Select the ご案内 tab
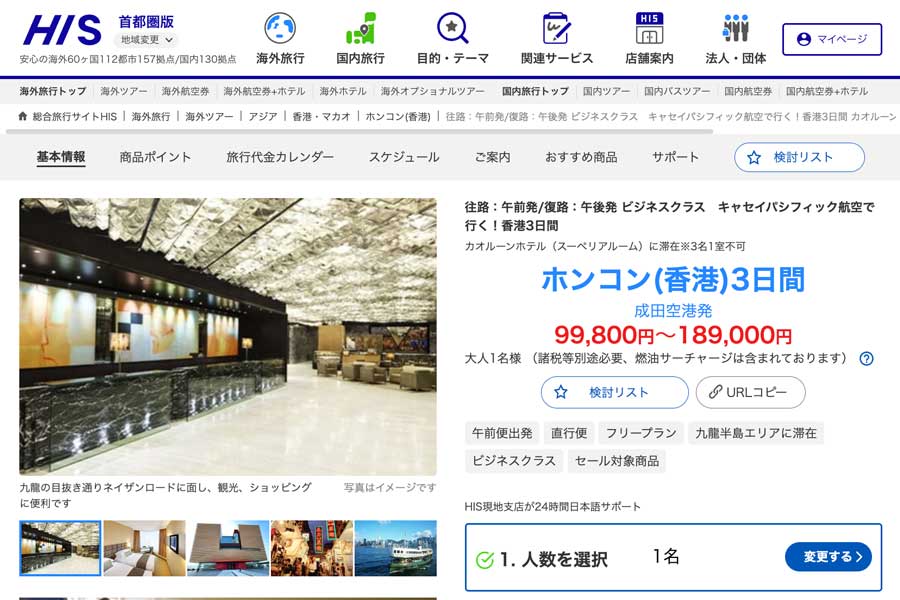900x600 pixels. pyautogui.click(x=492, y=157)
